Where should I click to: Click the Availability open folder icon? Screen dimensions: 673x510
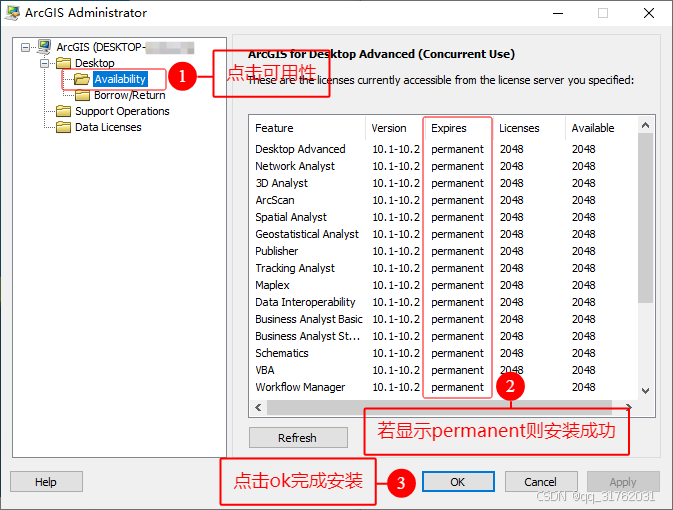tap(82, 79)
